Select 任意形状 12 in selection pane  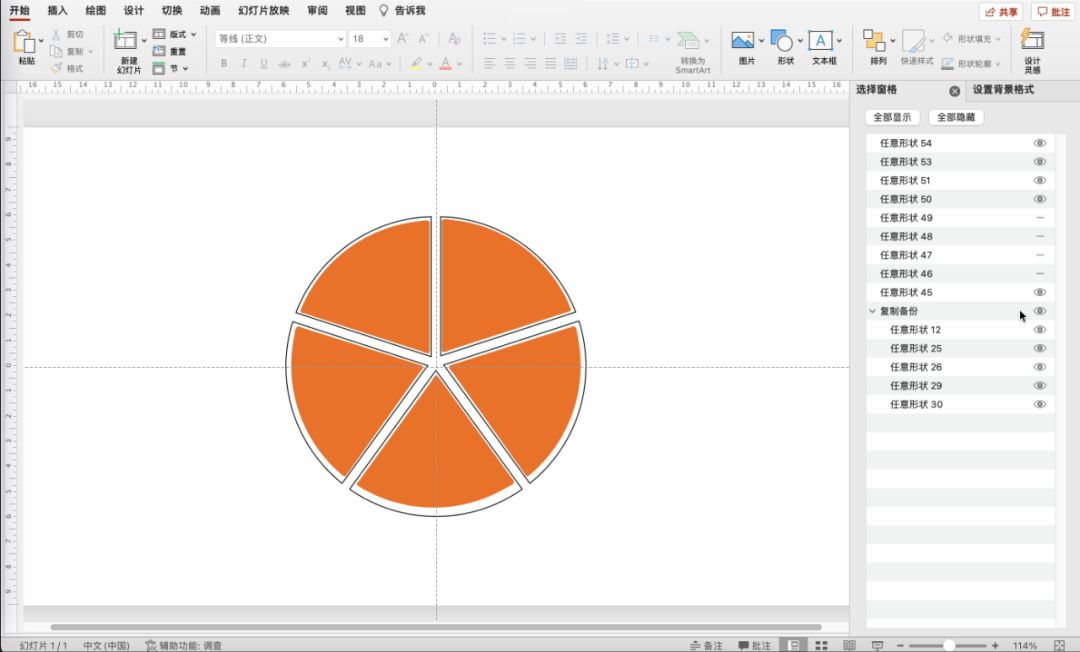pyautogui.click(x=960, y=330)
